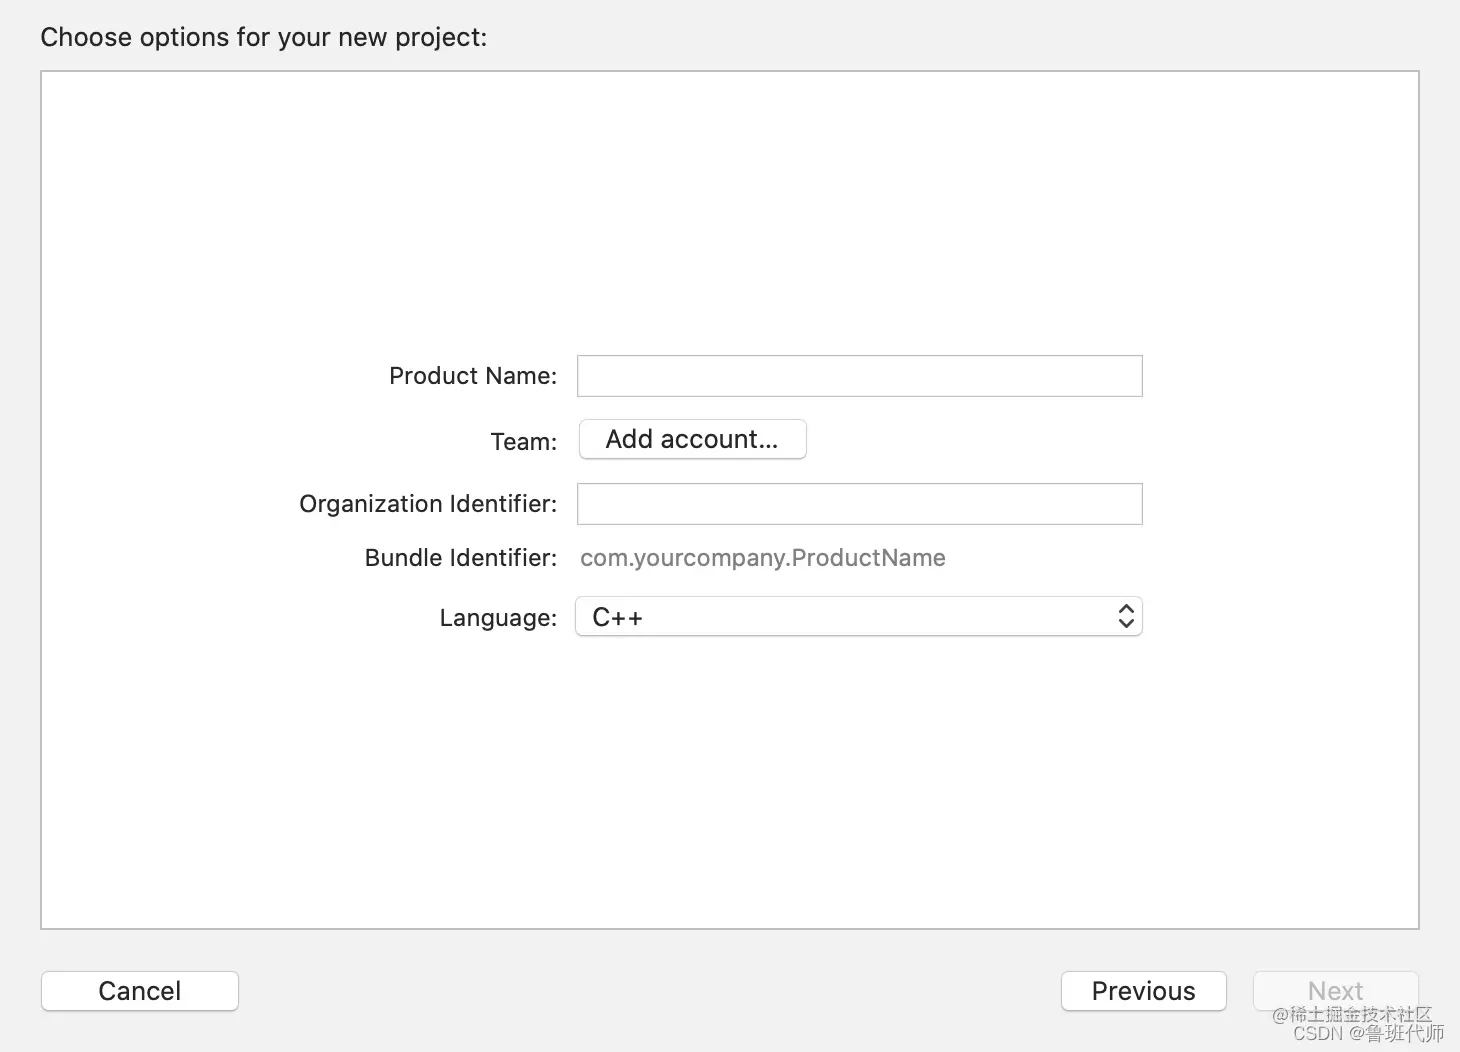
Task: Click the Product Name: label
Action: [473, 376]
